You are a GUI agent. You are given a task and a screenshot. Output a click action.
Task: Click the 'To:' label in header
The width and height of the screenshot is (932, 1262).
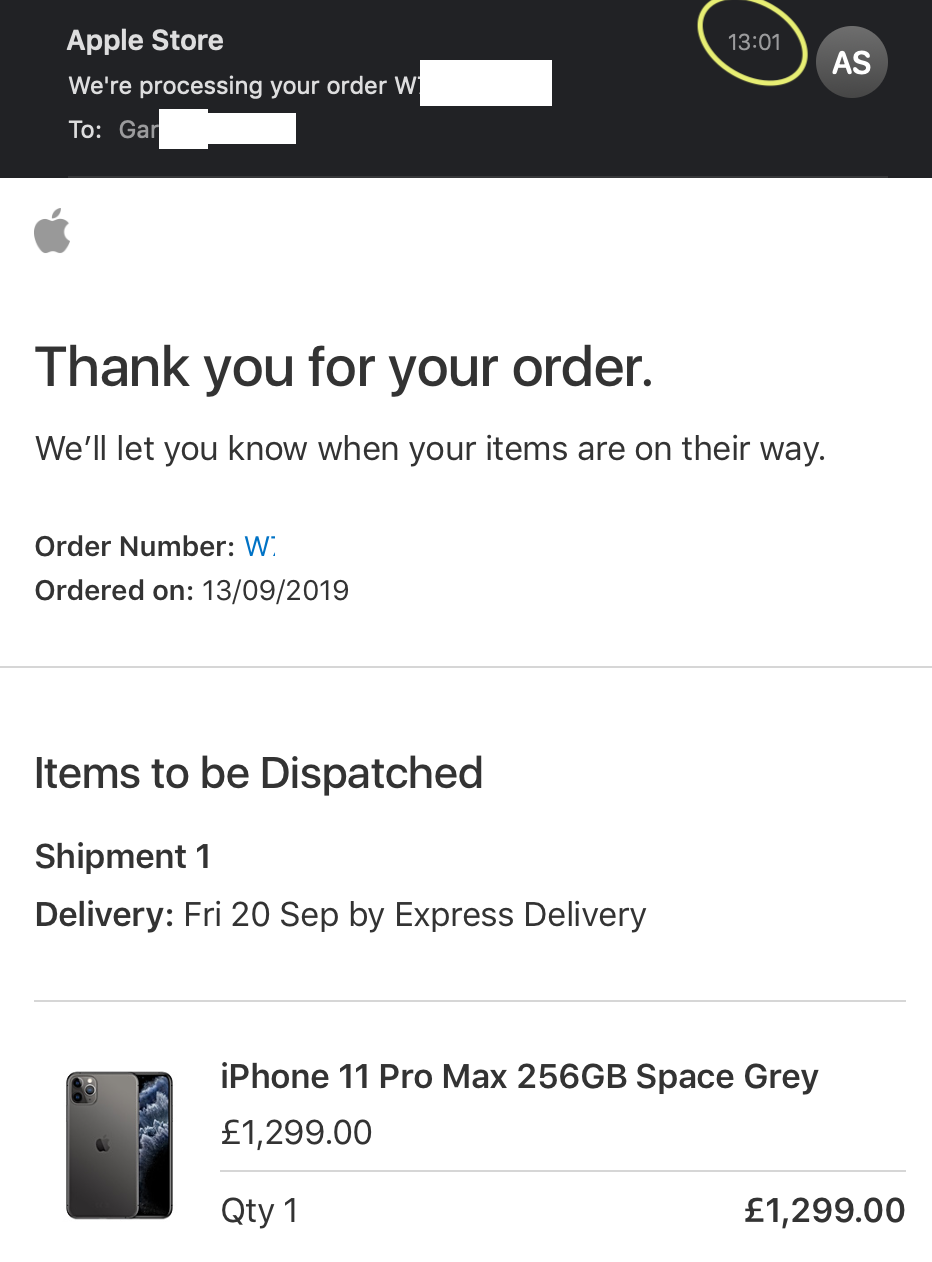point(85,130)
